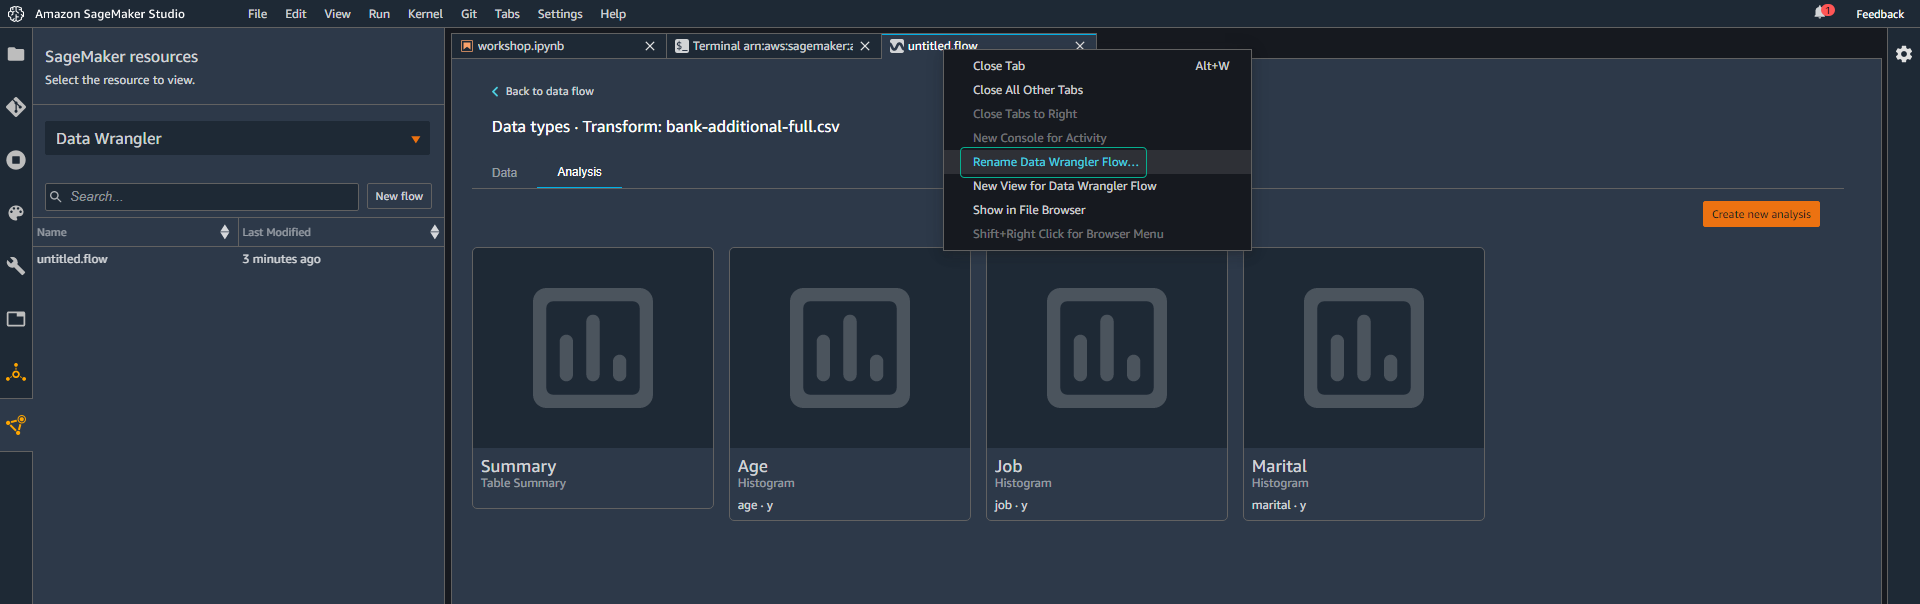1920x604 pixels.
Task: Click the '3 minutes ago' cell
Action: pos(281,259)
